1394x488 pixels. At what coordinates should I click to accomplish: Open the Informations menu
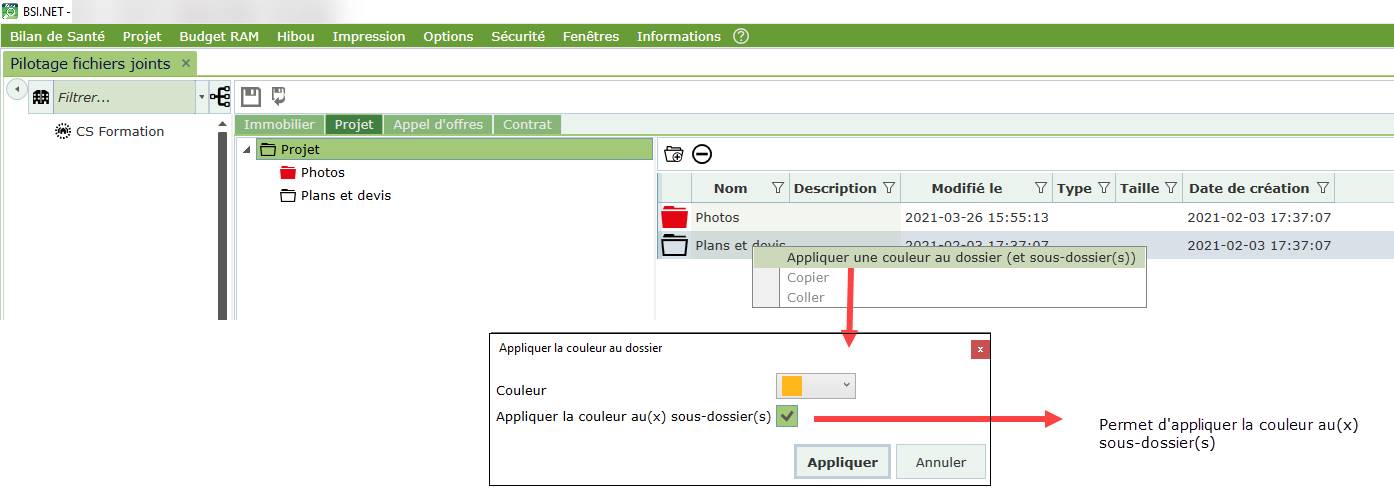click(678, 36)
